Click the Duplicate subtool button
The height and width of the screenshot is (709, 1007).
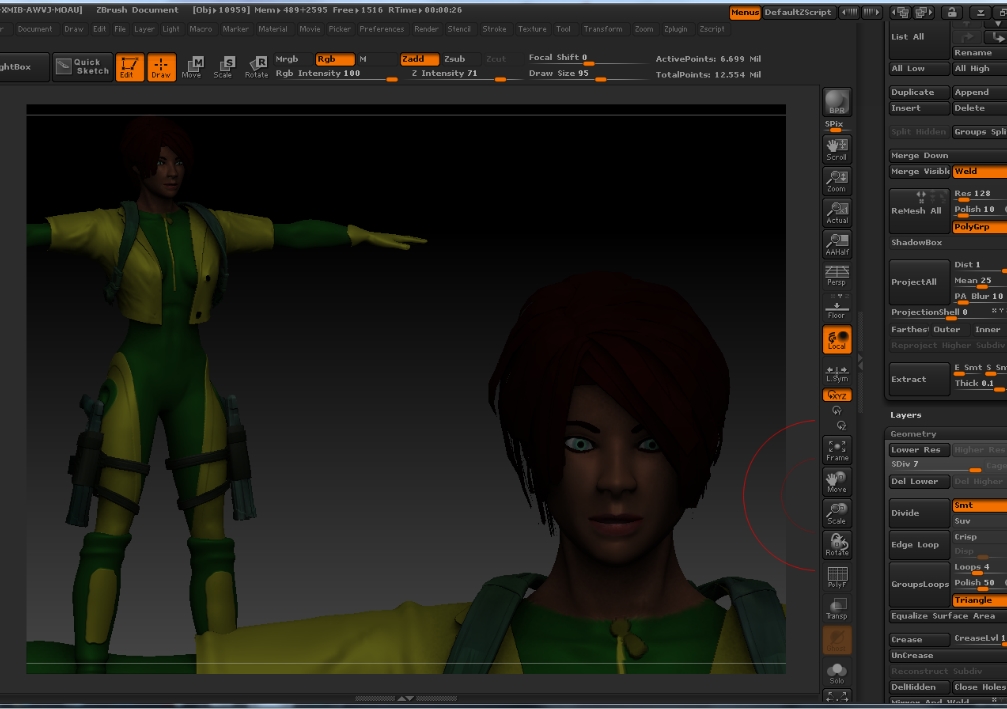(919, 92)
